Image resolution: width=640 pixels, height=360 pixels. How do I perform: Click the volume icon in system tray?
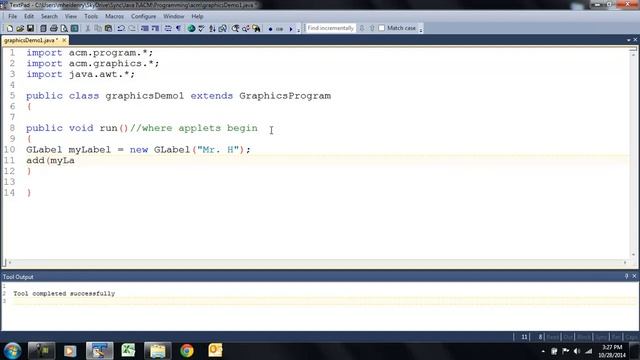(576, 351)
